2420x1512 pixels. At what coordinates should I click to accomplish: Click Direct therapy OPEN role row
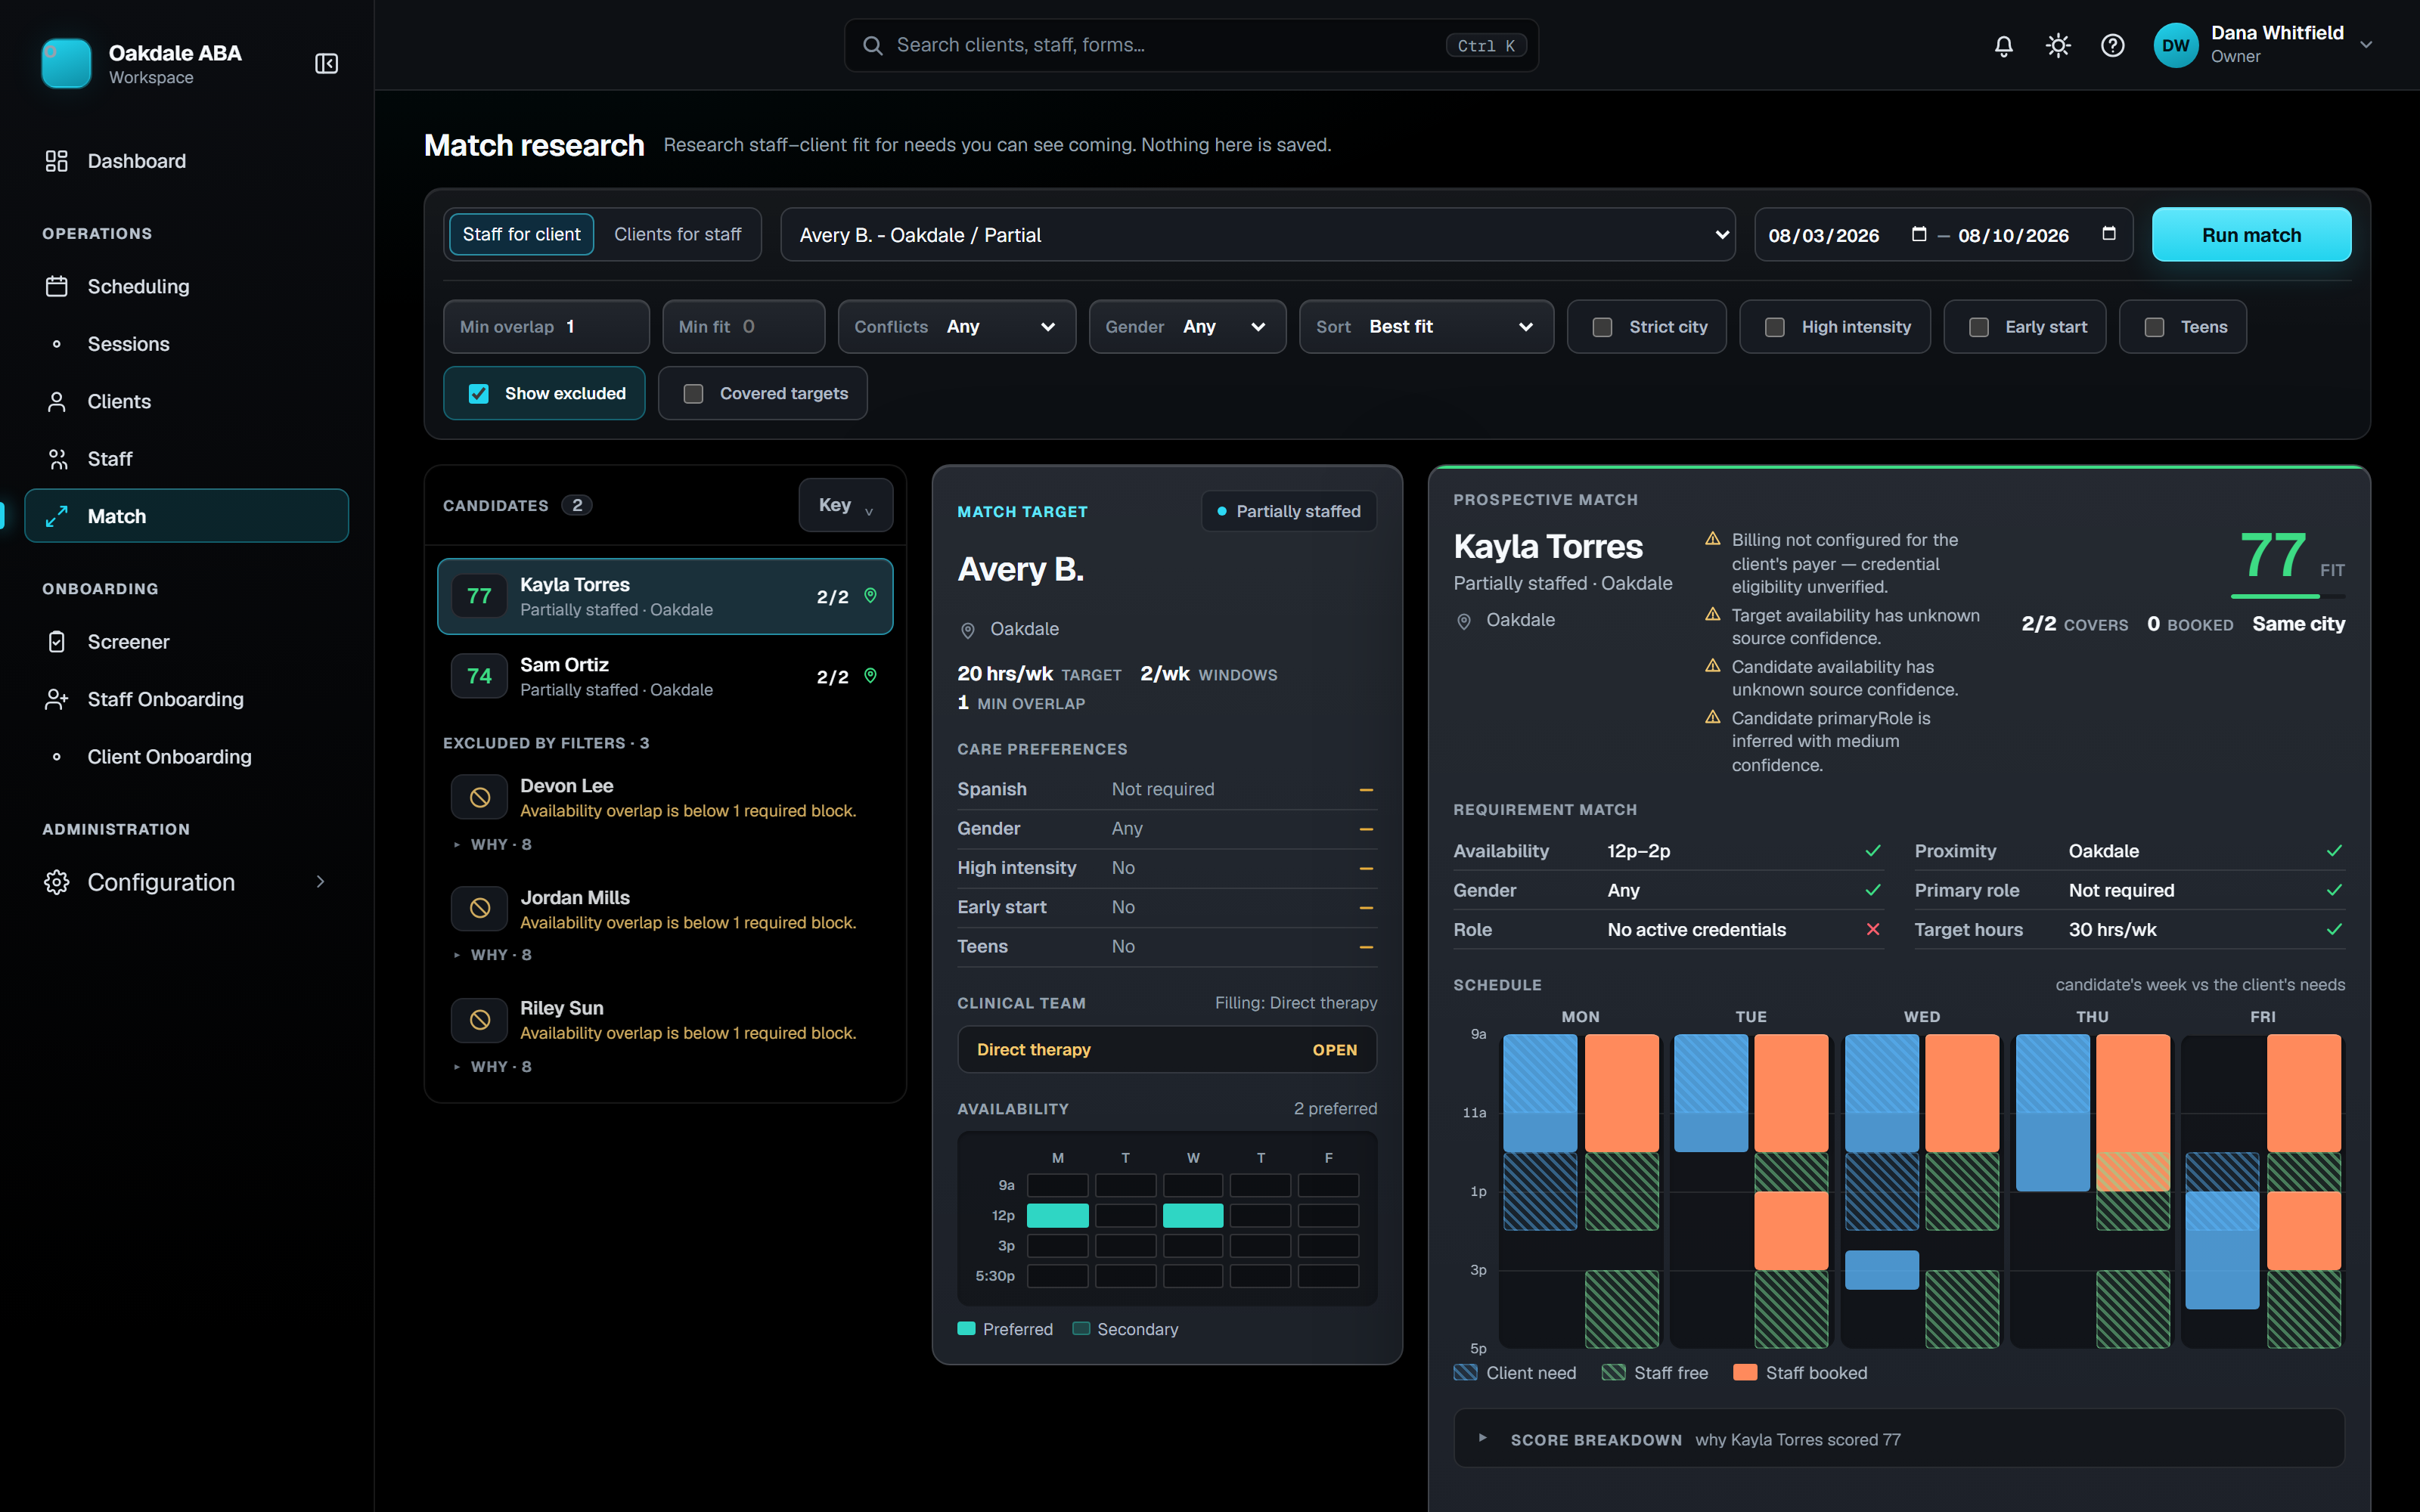1167,1050
